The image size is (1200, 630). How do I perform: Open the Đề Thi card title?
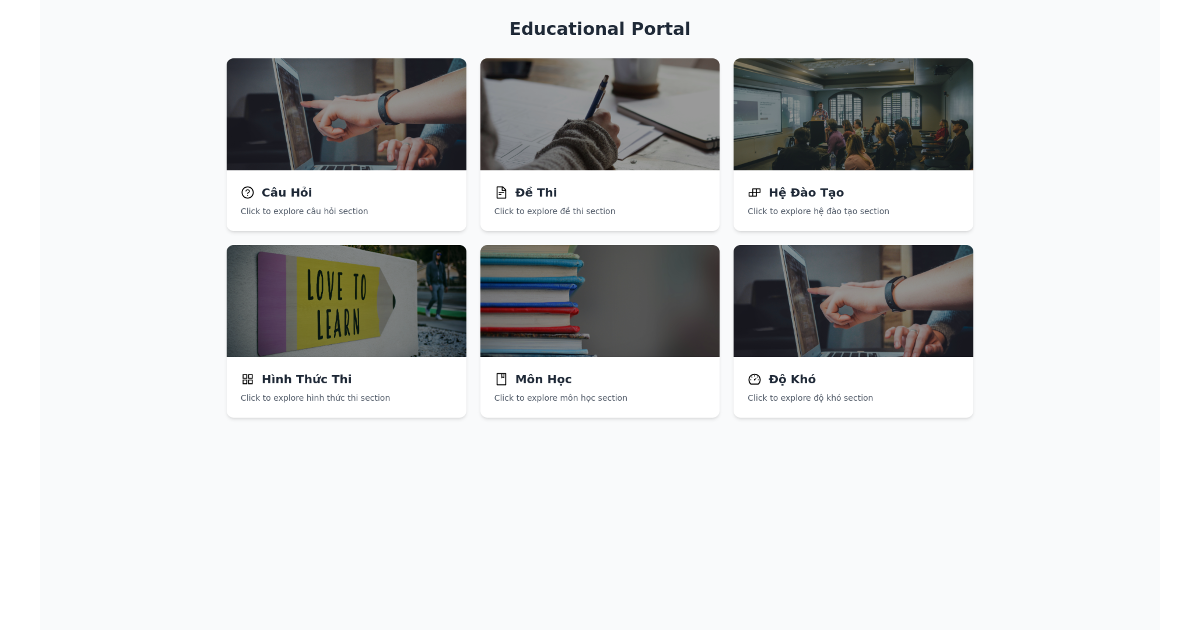click(536, 193)
